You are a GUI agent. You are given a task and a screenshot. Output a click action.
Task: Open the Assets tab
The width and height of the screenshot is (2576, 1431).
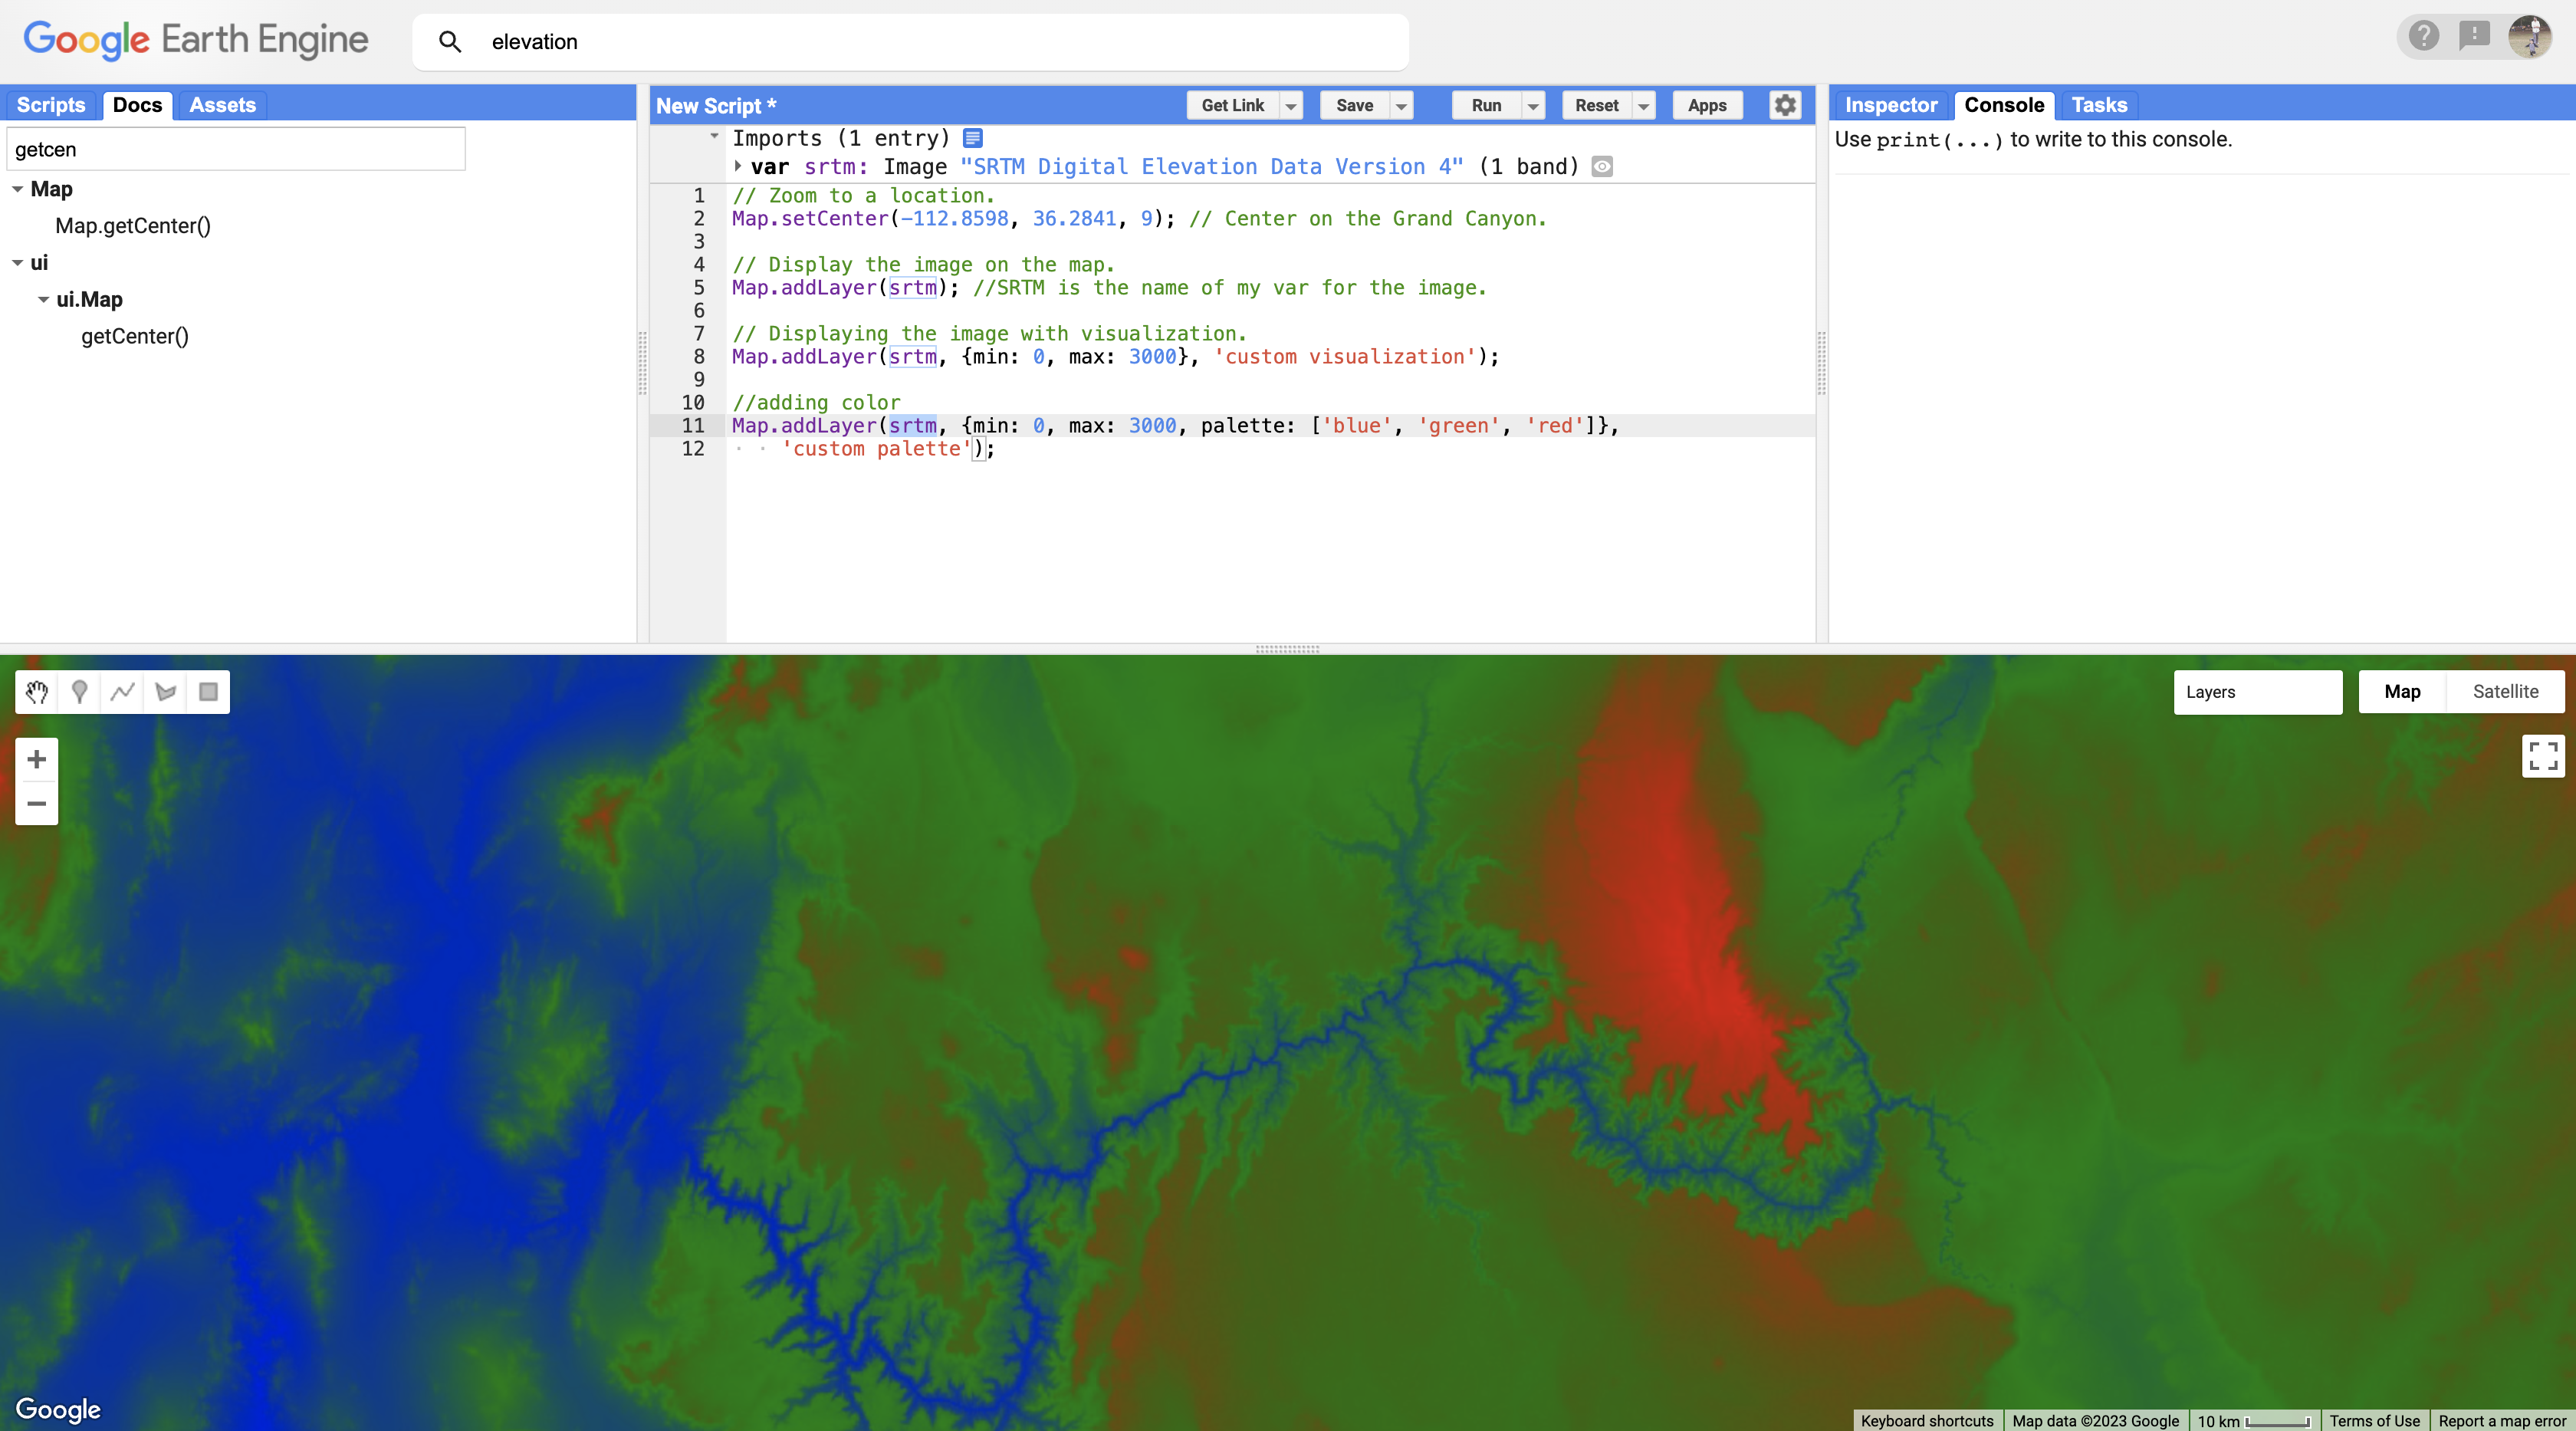(222, 105)
